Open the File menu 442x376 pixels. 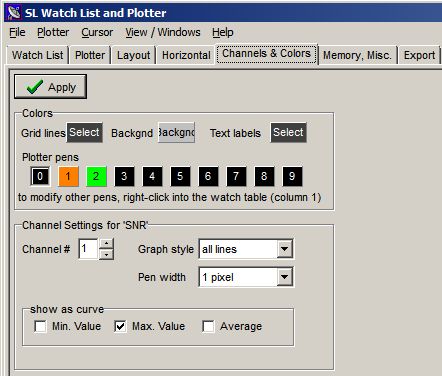coord(17,32)
